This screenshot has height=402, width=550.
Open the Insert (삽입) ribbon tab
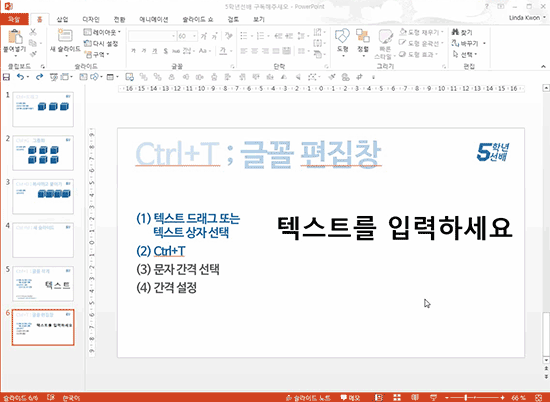click(62, 19)
